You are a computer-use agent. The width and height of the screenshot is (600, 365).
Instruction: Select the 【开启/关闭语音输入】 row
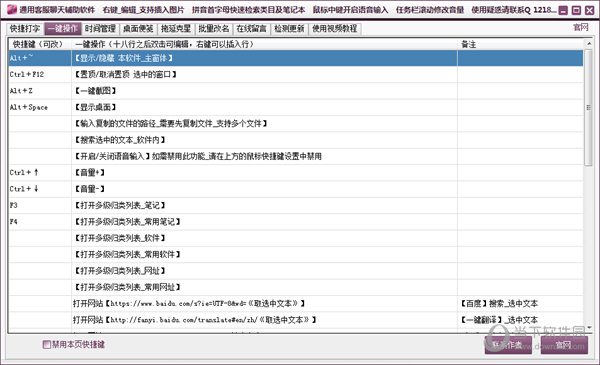[x=296, y=156]
